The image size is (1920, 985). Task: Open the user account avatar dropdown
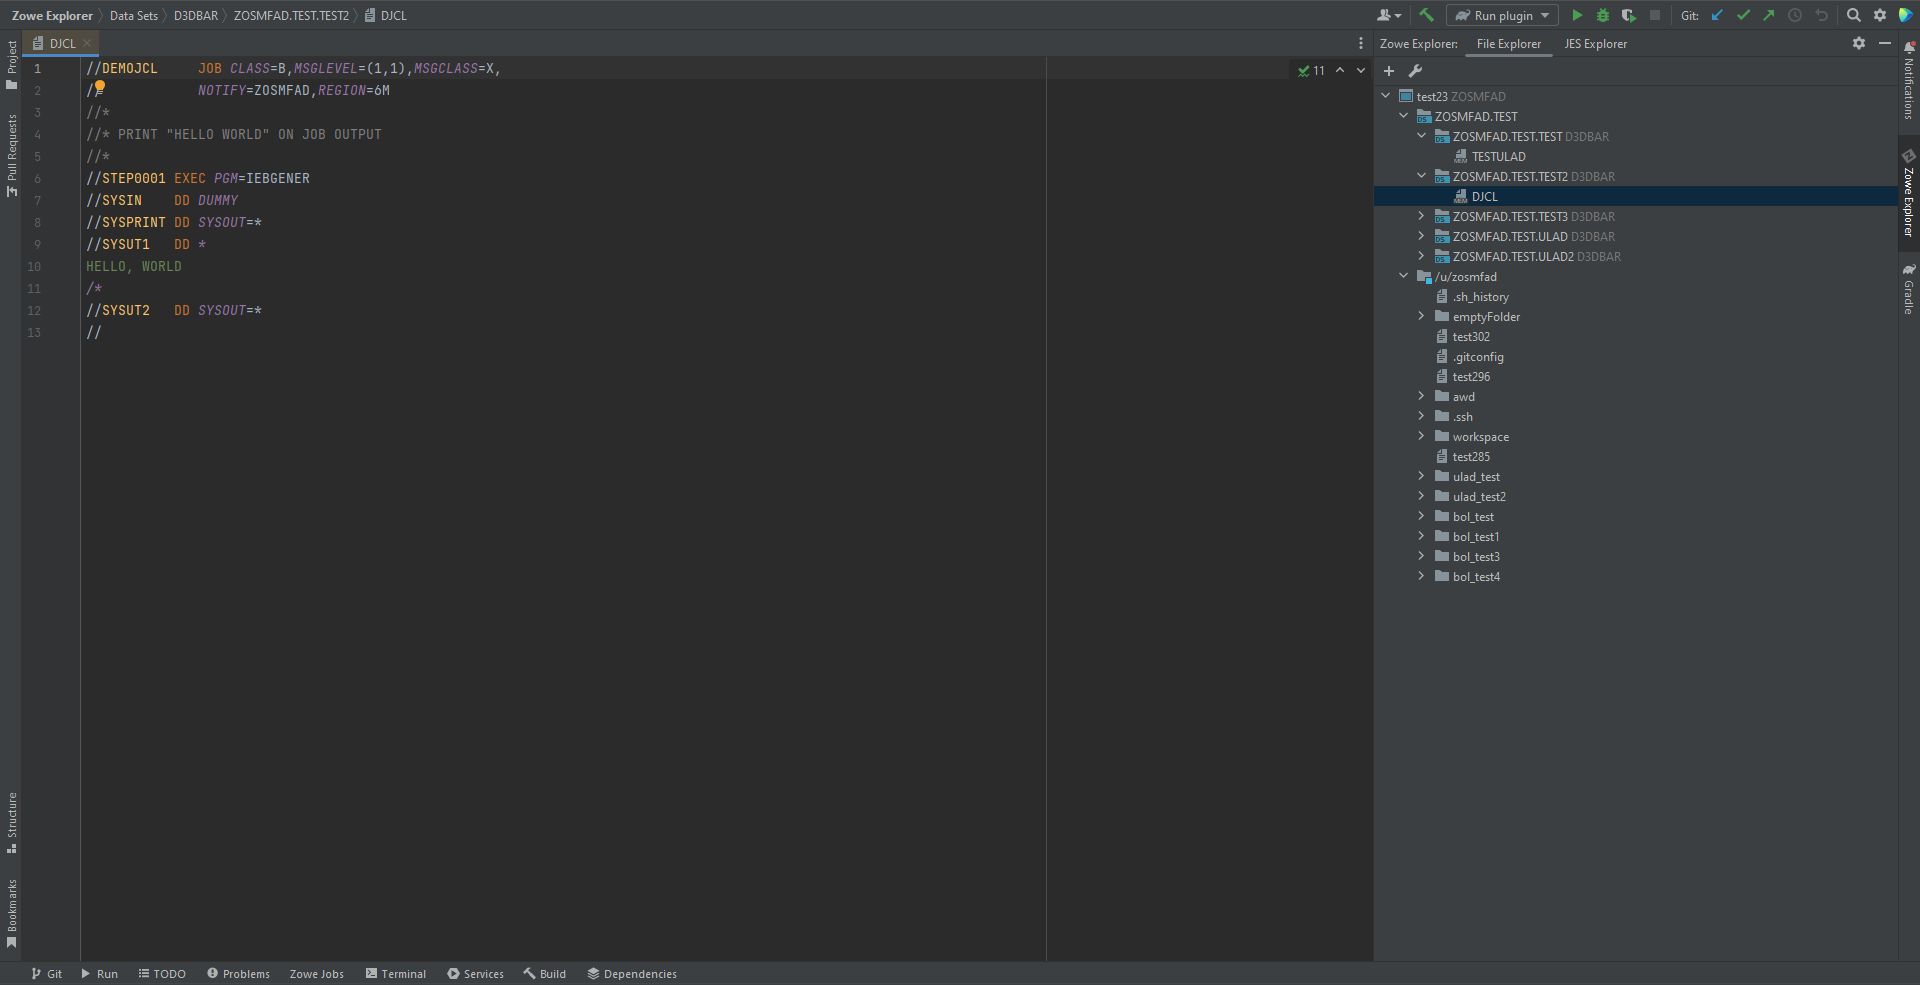point(1389,15)
